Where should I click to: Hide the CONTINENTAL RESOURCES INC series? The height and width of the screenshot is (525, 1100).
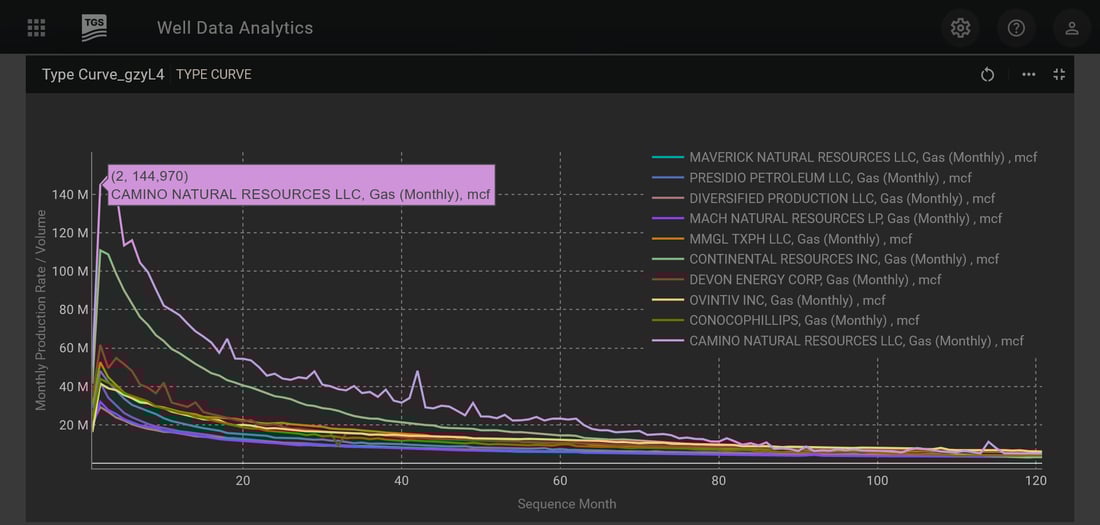point(844,259)
